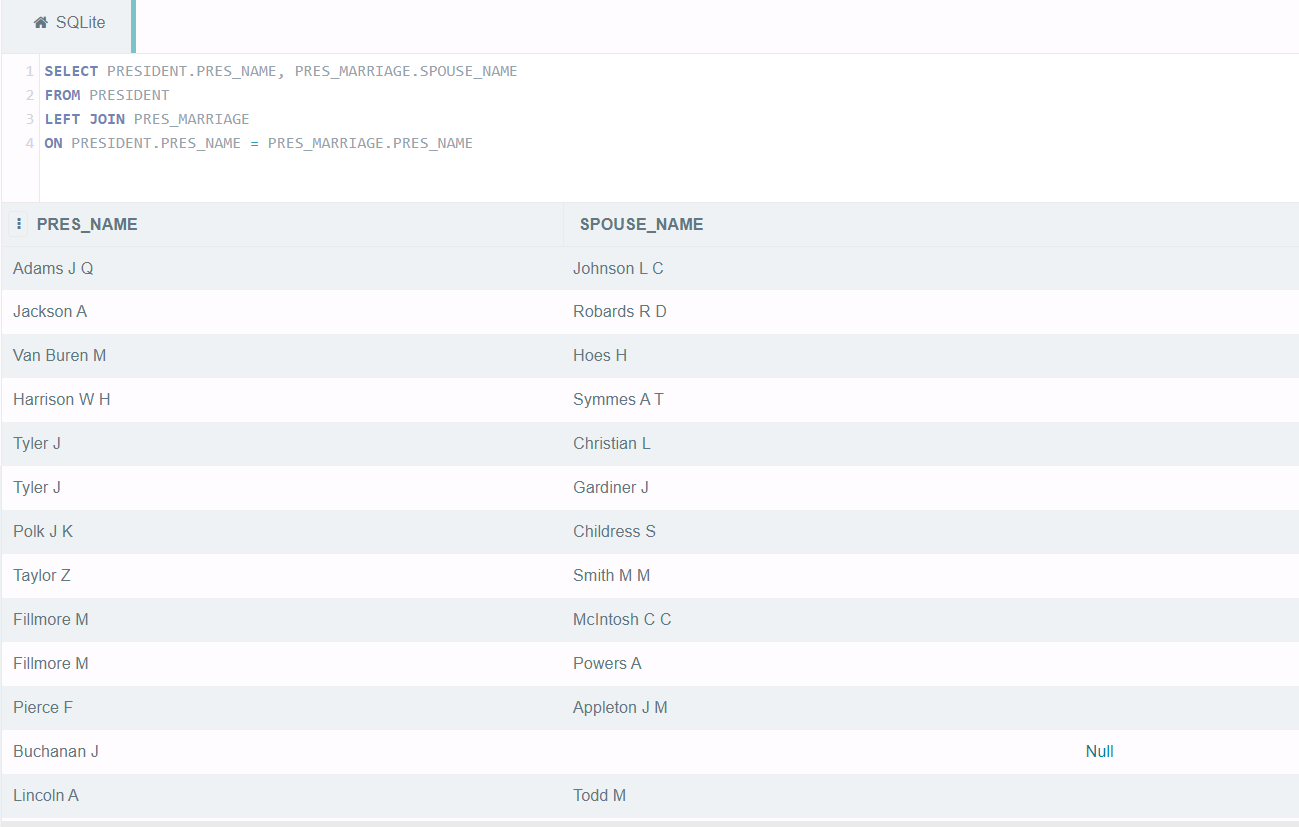This screenshot has width=1299, height=827.
Task: Place cursor on the FROM PRESIDENT line
Action: click(x=107, y=95)
